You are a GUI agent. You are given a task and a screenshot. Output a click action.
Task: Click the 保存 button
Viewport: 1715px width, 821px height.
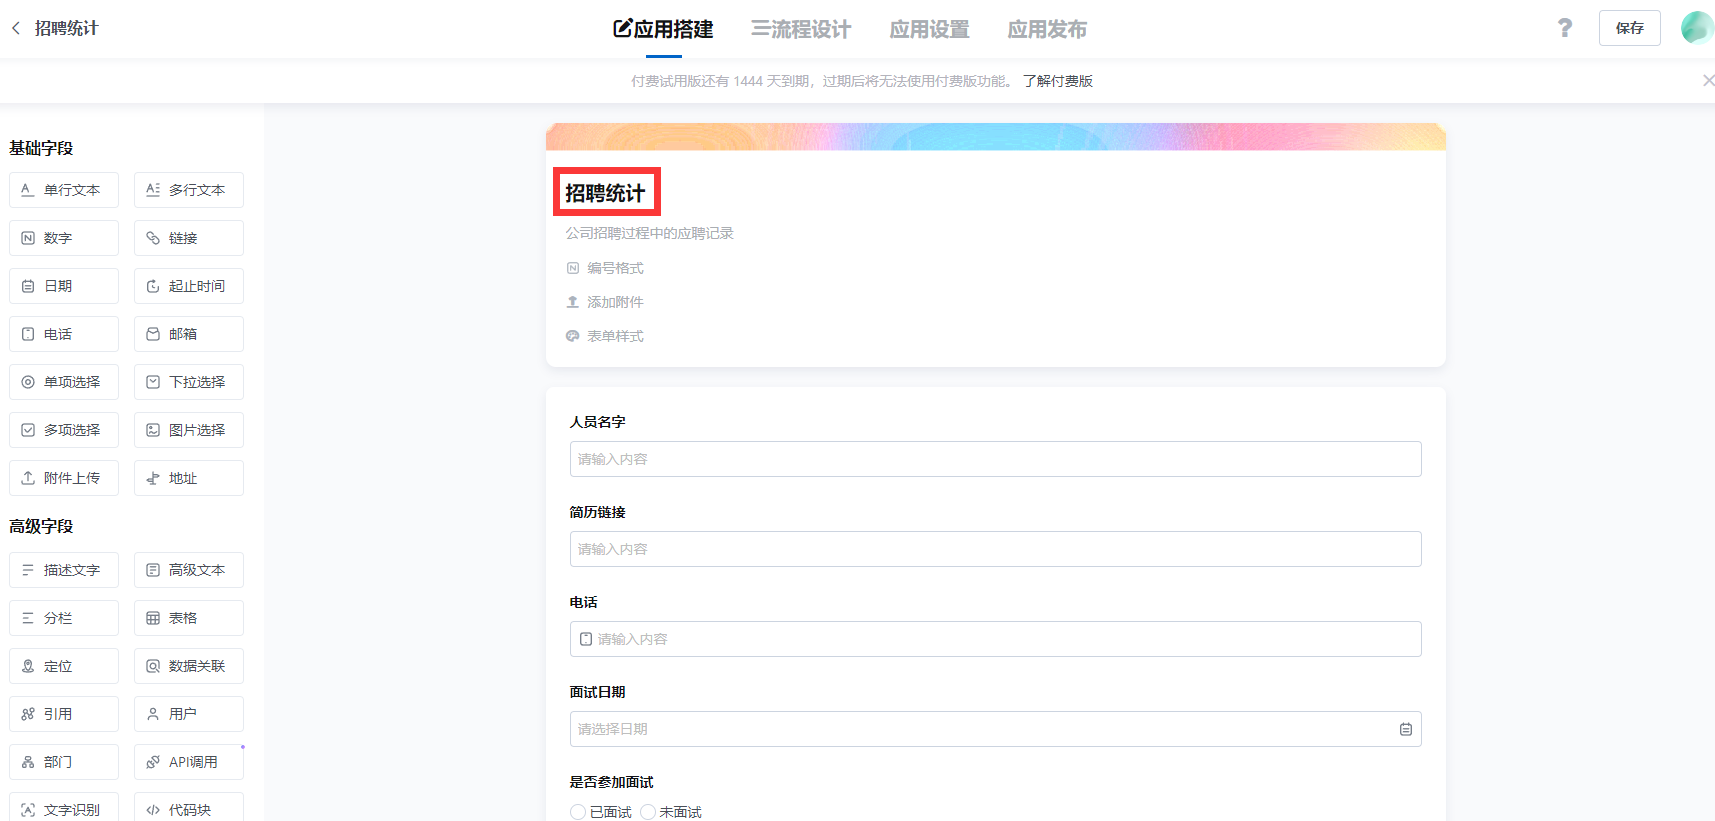1630,28
